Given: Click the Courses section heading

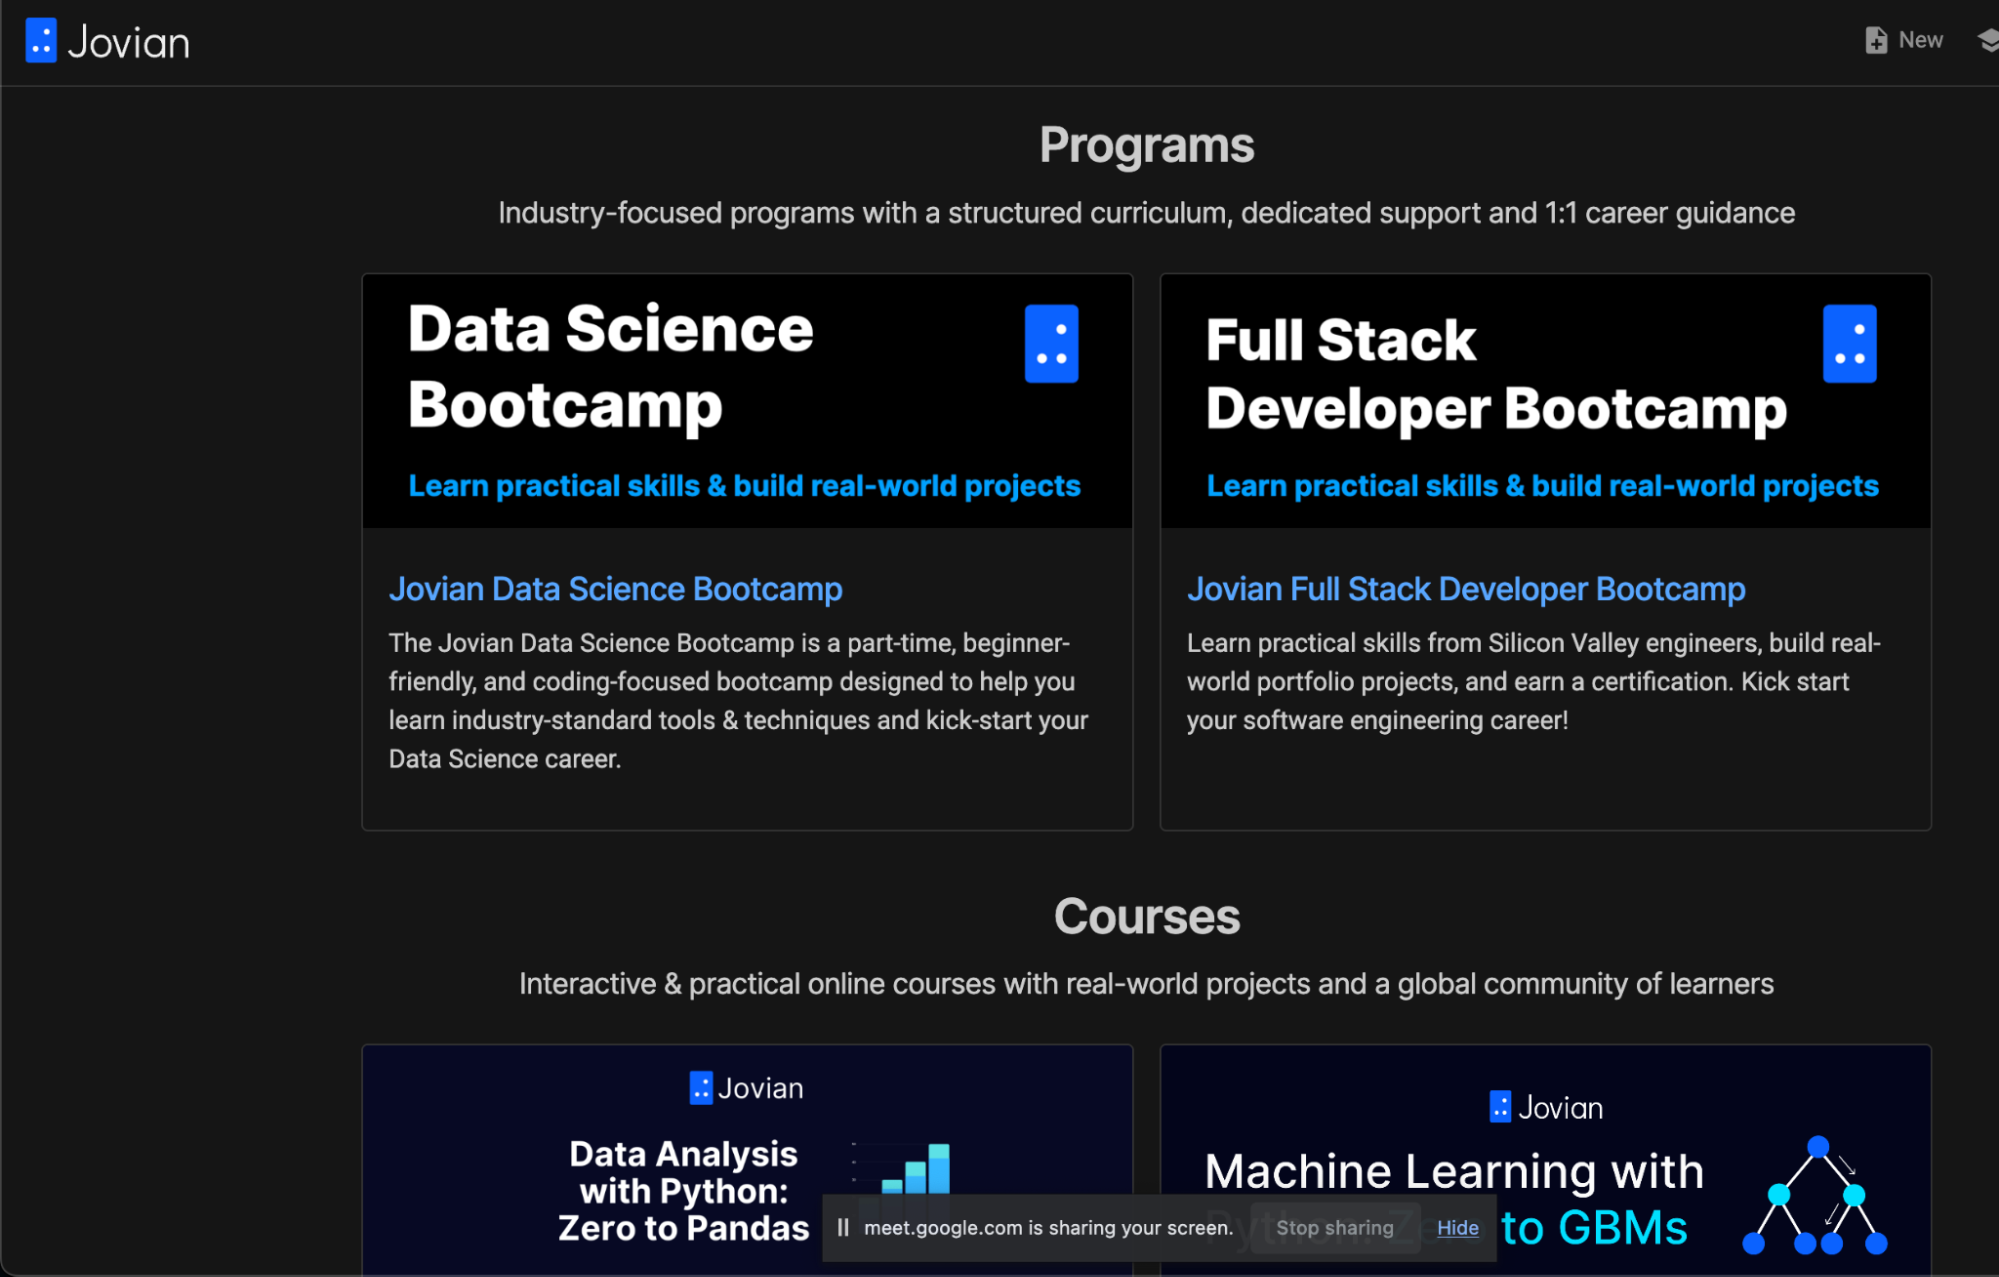Looking at the screenshot, I should [1147, 916].
